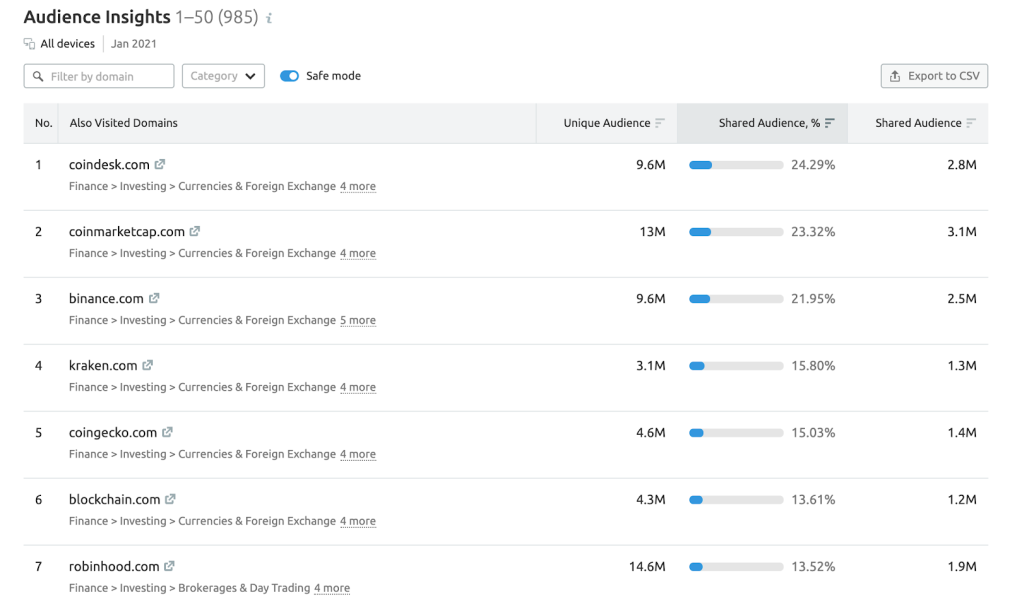Expand 5 more categories under binance.com
The width and height of the screenshot is (1010, 597).
(358, 320)
